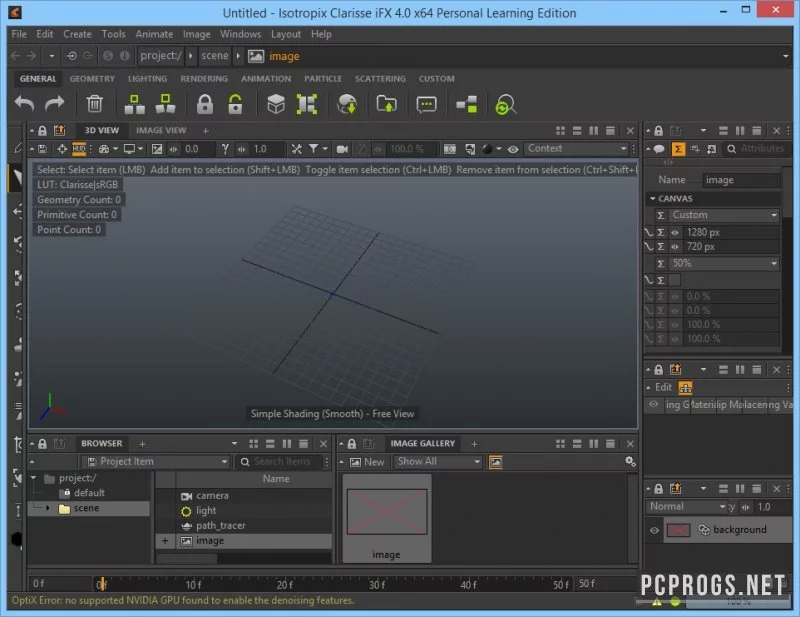
Task: Click the speech bubble Sticky Note icon
Action: tap(427, 105)
